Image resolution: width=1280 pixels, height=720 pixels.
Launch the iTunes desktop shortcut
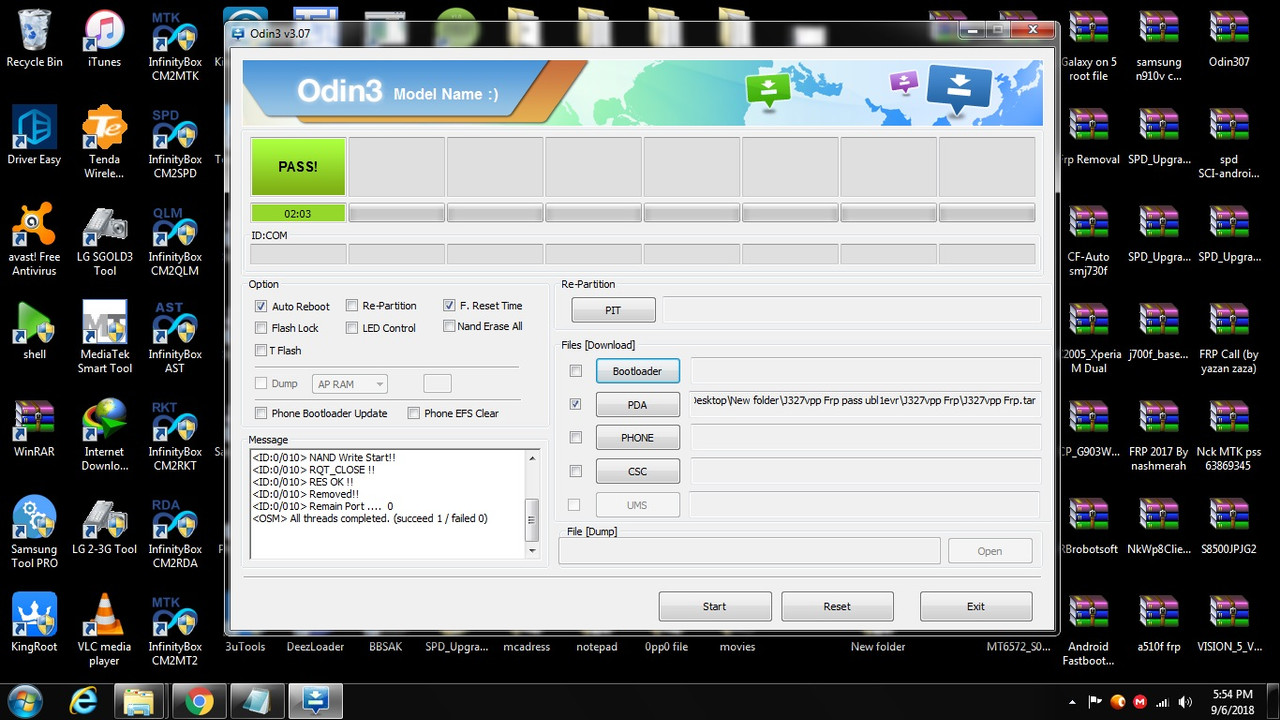(104, 40)
